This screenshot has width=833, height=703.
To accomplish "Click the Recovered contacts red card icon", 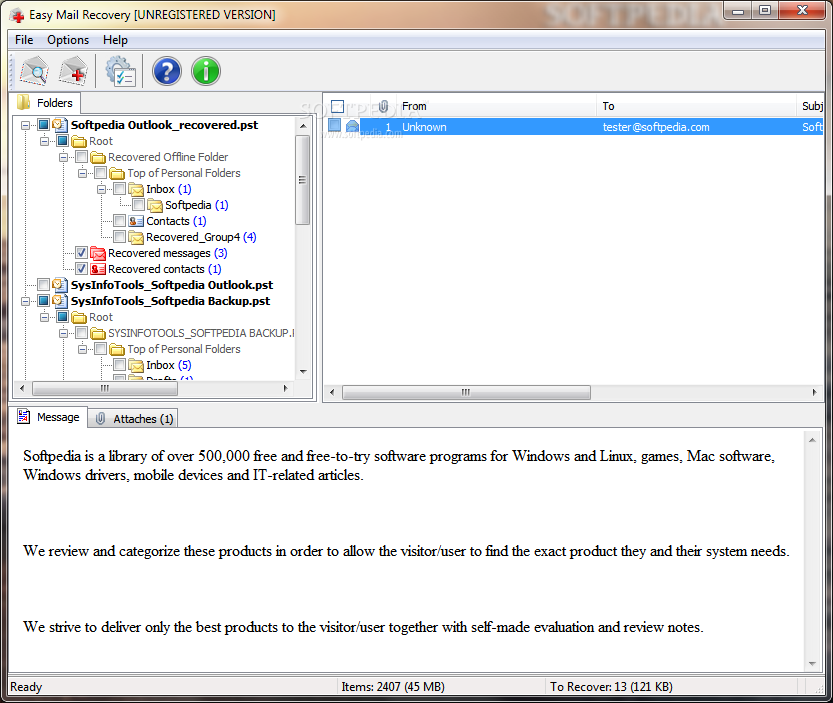I will coord(98,269).
